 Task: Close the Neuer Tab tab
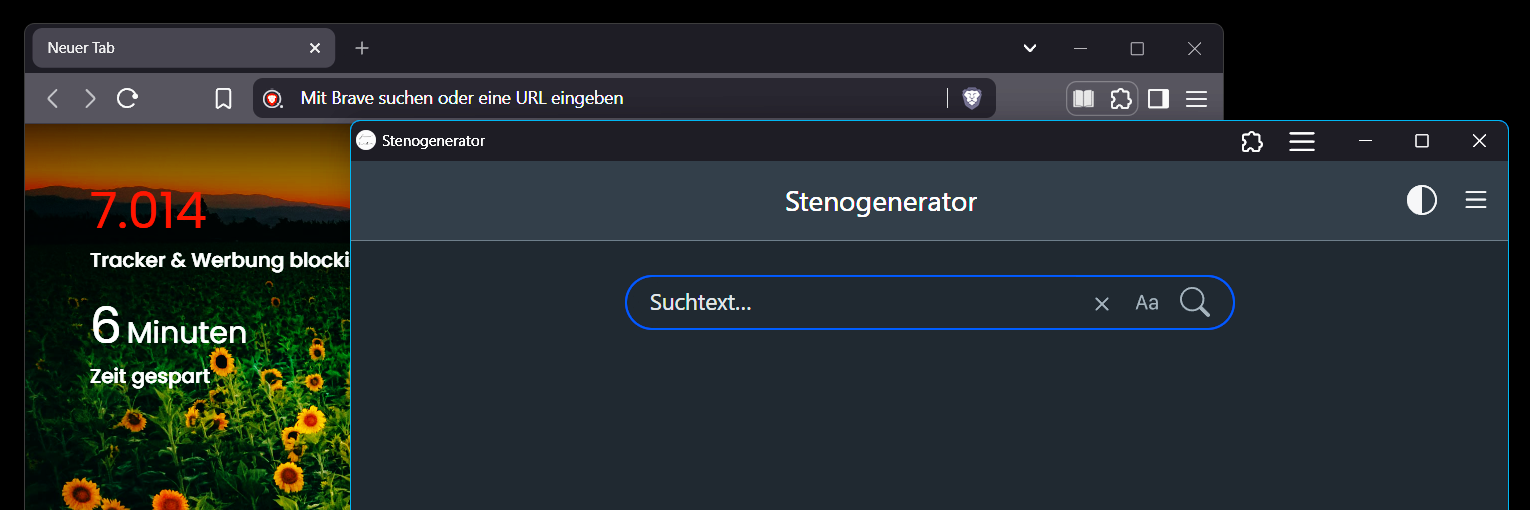point(315,48)
